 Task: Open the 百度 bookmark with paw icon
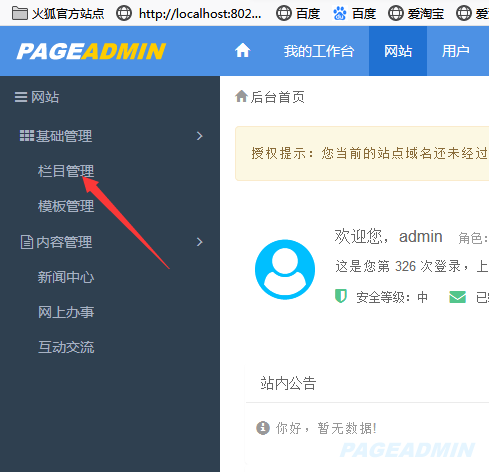[x=354, y=14]
